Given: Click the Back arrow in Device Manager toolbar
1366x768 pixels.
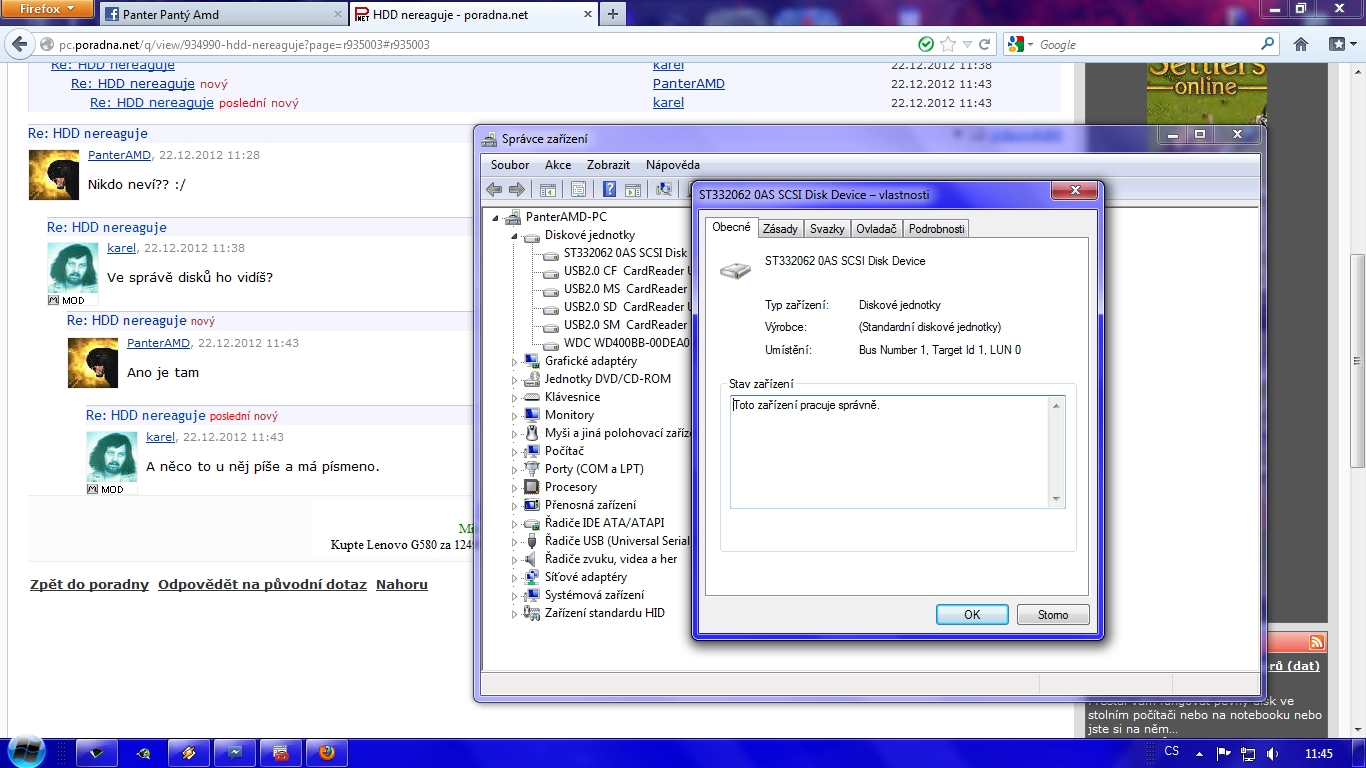Looking at the screenshot, I should (x=494, y=190).
